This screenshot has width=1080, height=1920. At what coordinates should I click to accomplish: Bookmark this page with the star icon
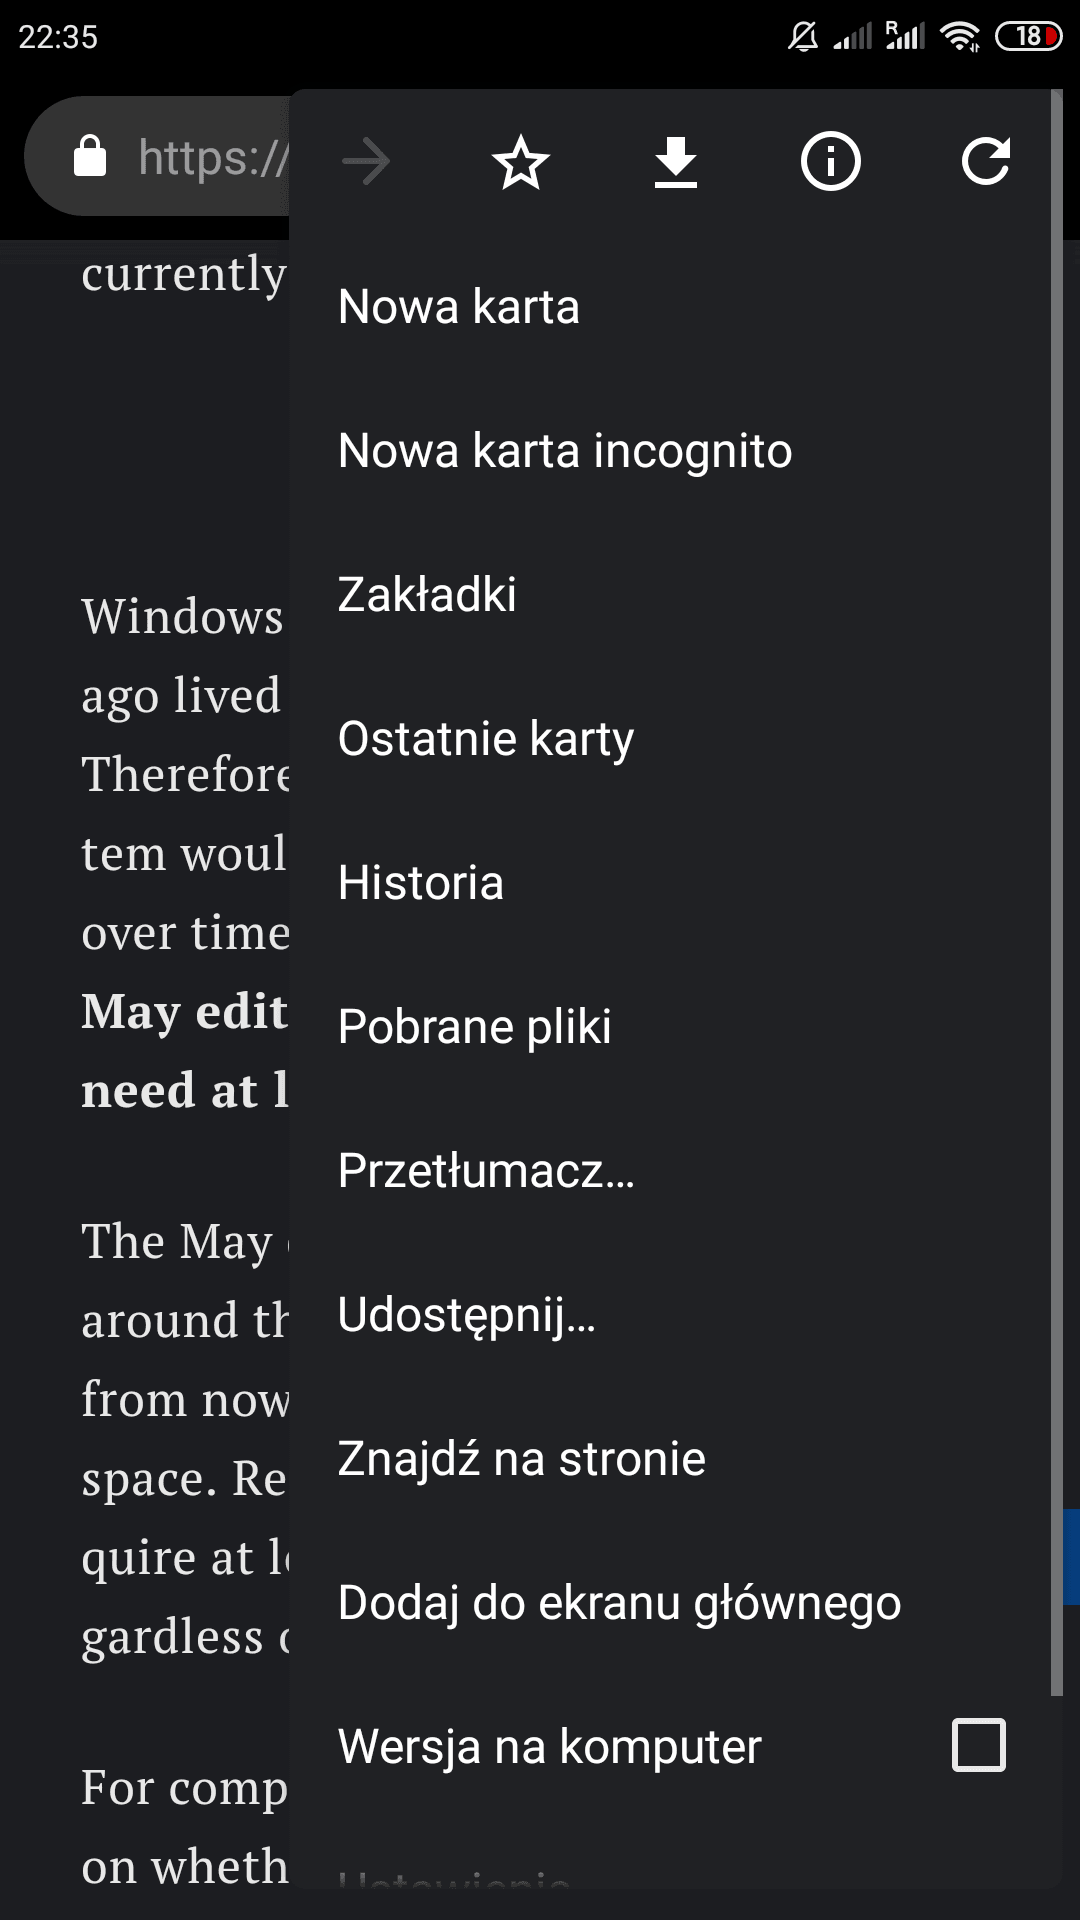521,162
